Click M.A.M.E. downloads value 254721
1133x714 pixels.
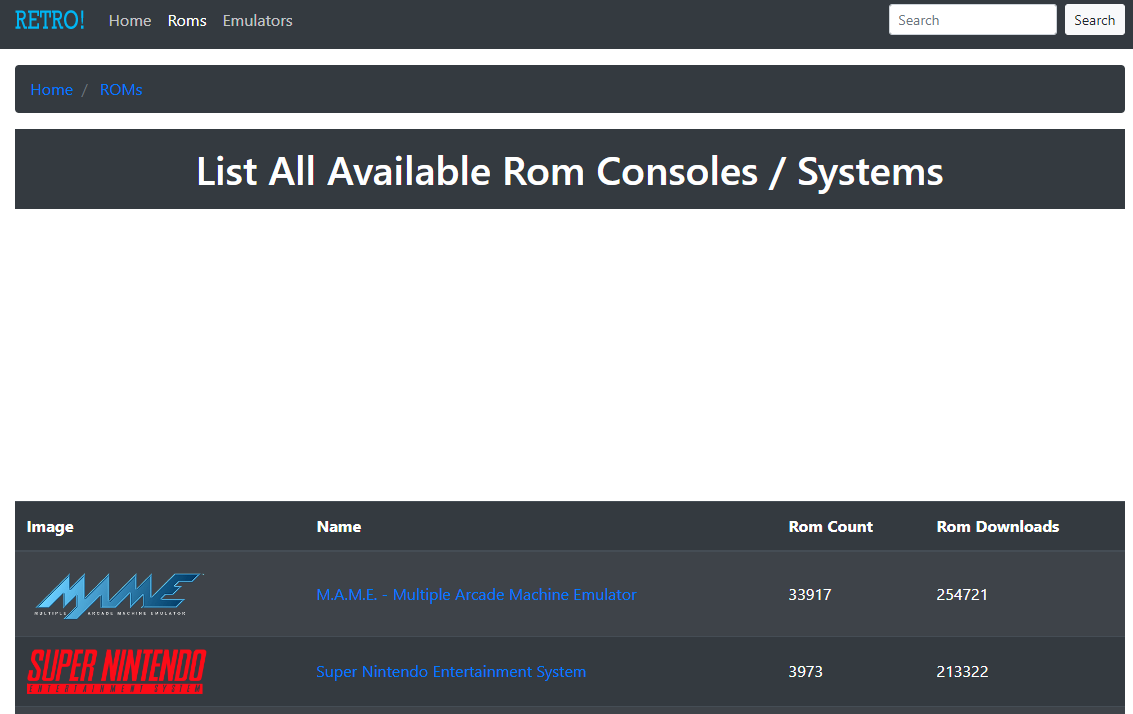click(x=962, y=594)
